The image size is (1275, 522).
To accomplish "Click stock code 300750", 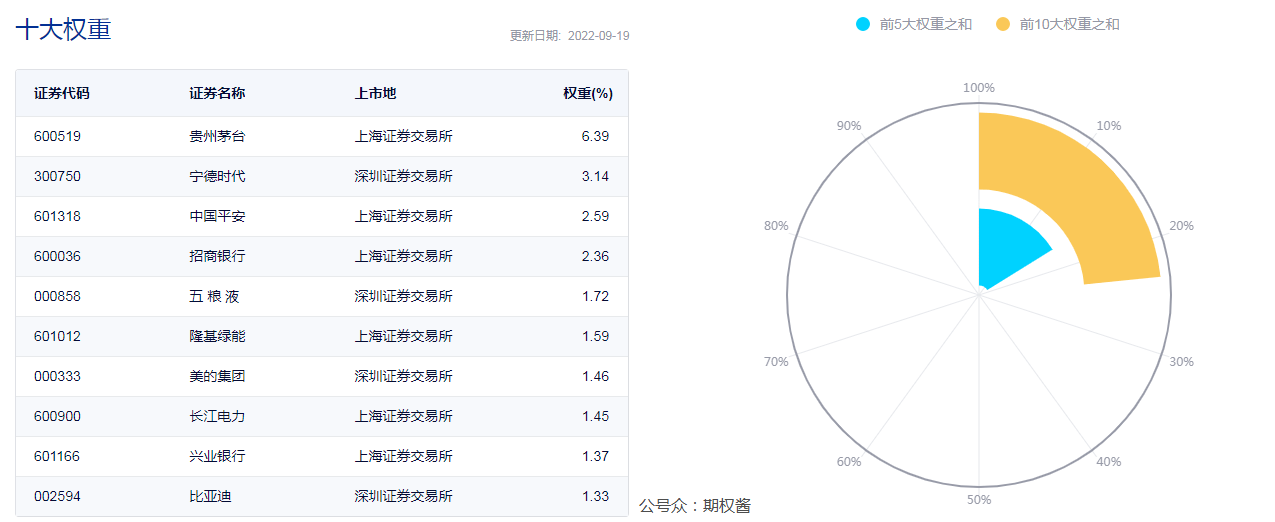I will coord(57,176).
